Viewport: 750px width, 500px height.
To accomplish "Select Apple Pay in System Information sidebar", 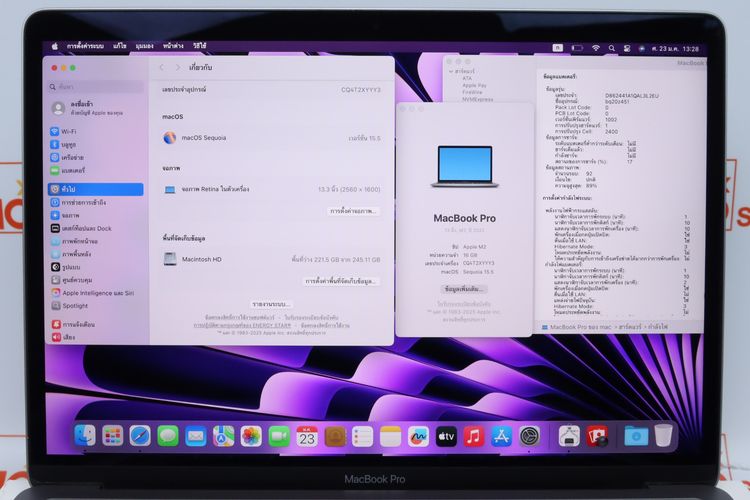I will coord(474,85).
